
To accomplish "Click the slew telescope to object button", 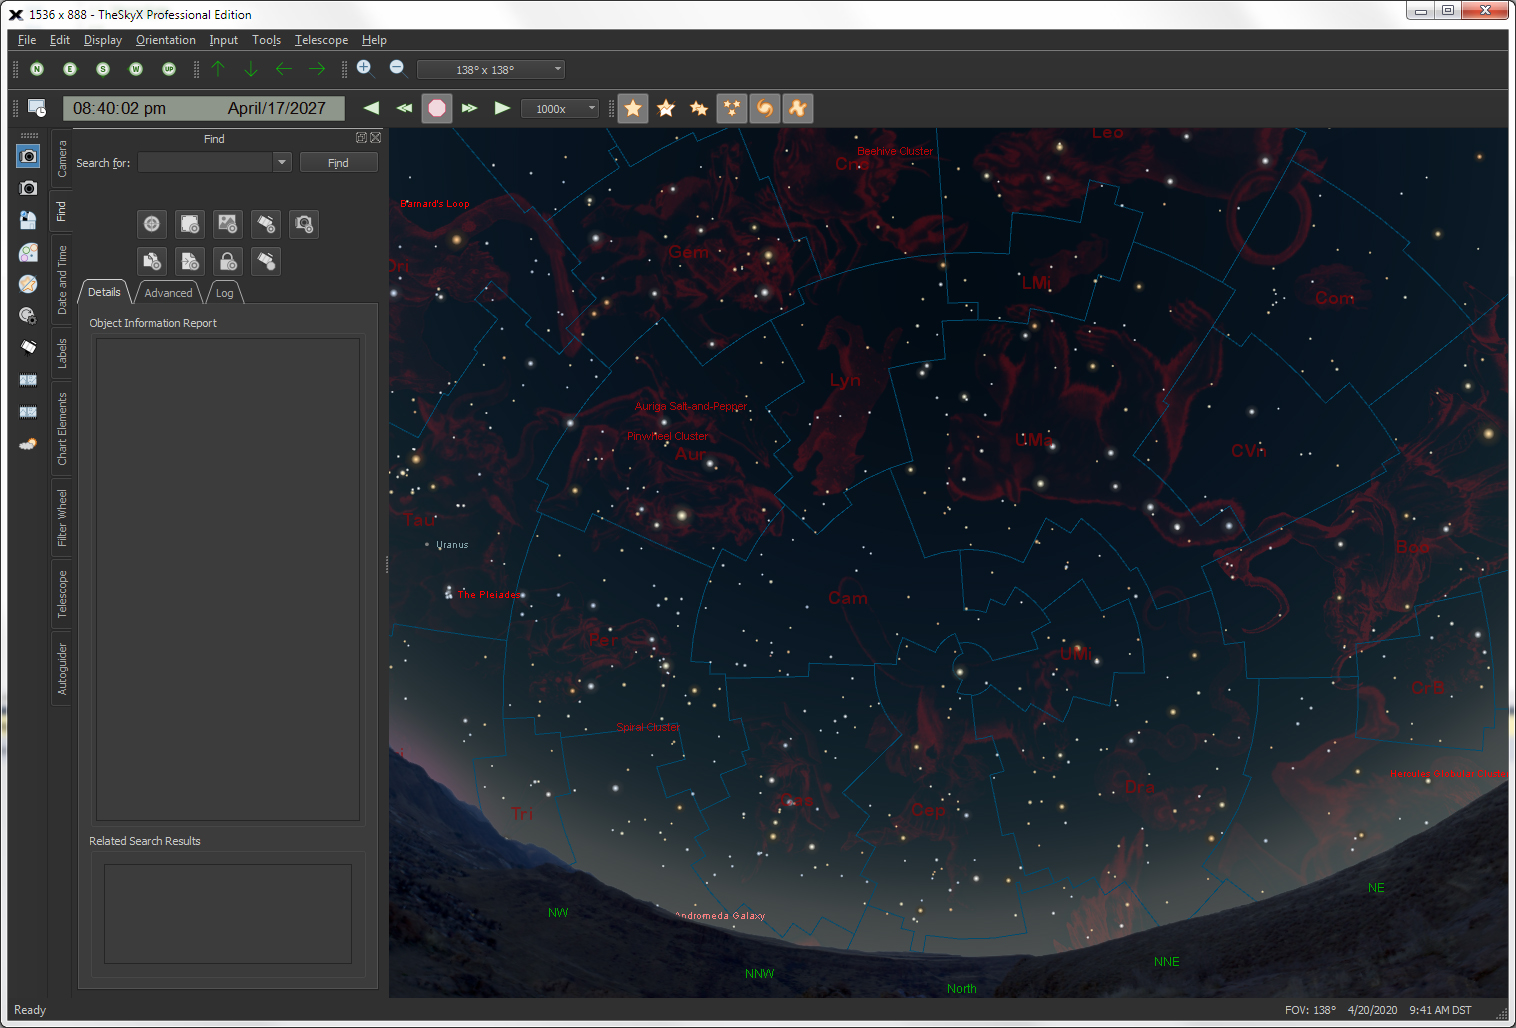I will pyautogui.click(x=266, y=224).
